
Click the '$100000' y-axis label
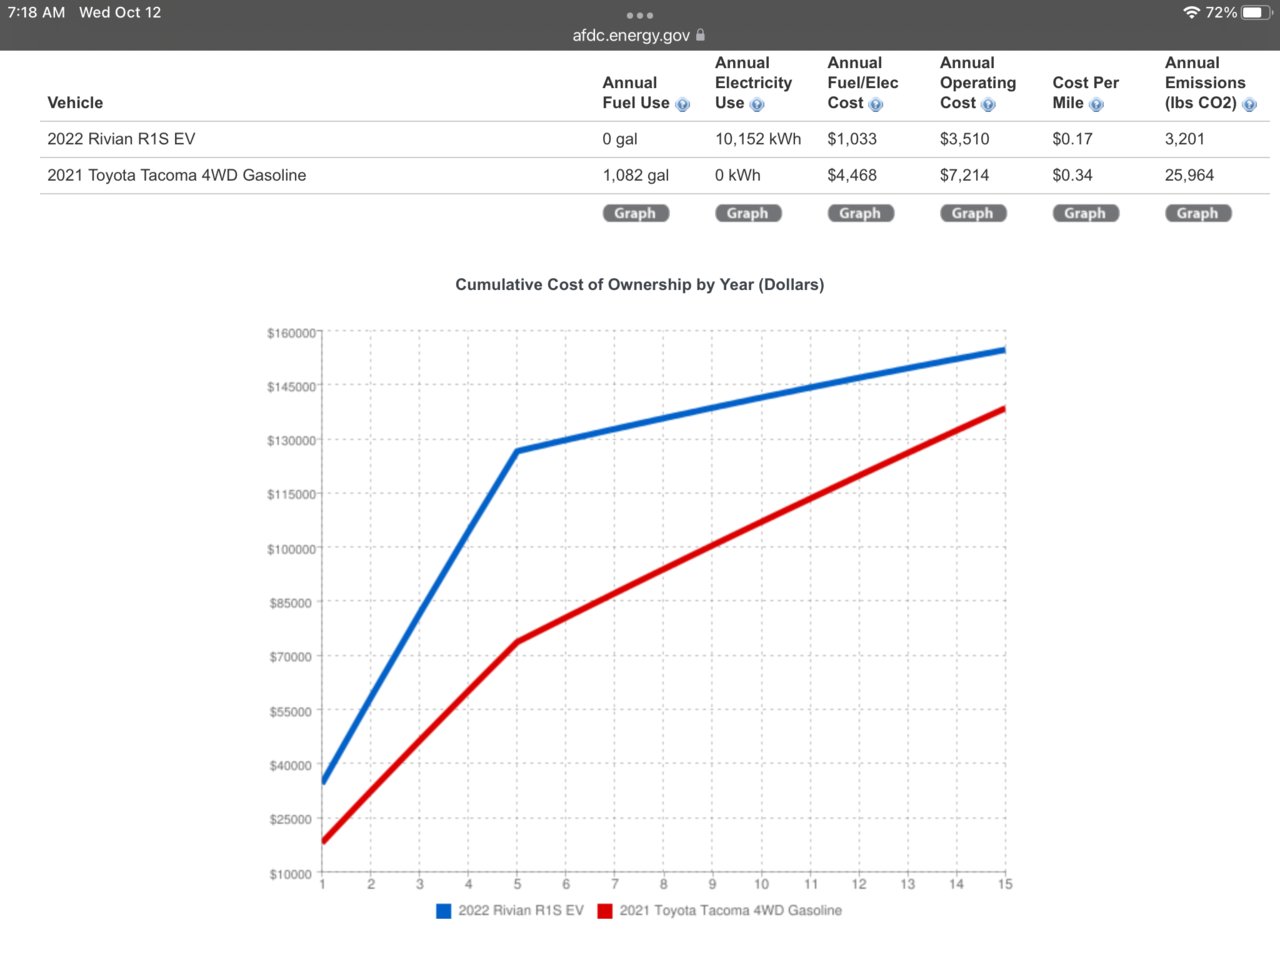(291, 549)
